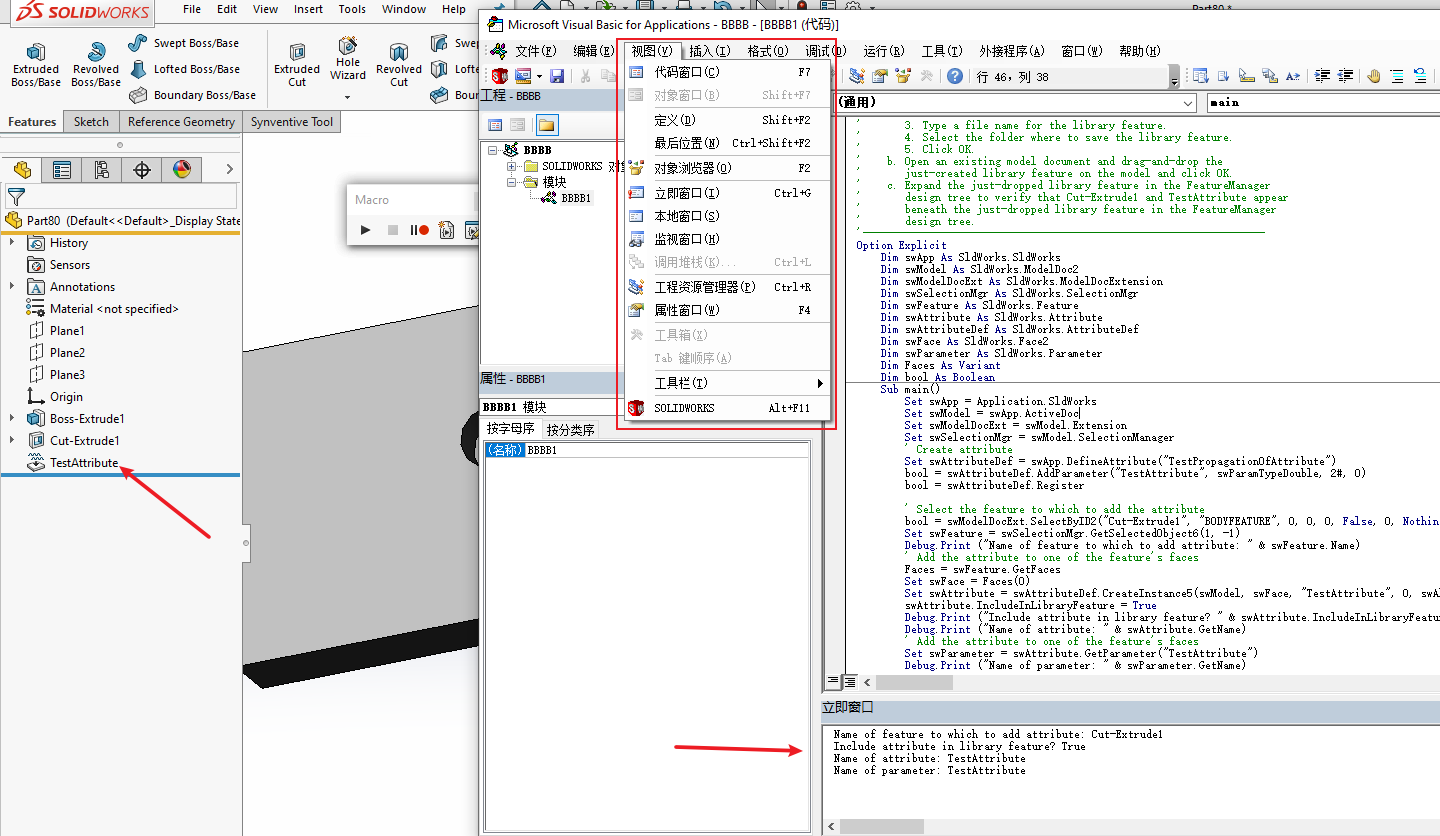The width and height of the screenshot is (1440, 836).
Task: Expand feature manager tabs chevron
Action: 229,170
